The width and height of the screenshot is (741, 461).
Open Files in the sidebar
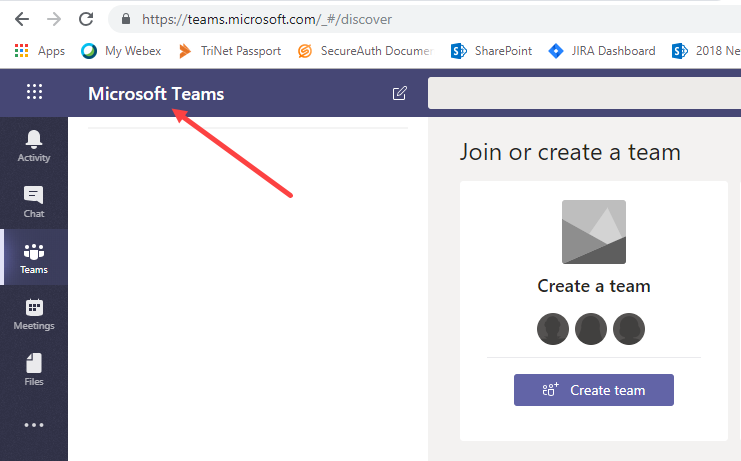point(34,369)
